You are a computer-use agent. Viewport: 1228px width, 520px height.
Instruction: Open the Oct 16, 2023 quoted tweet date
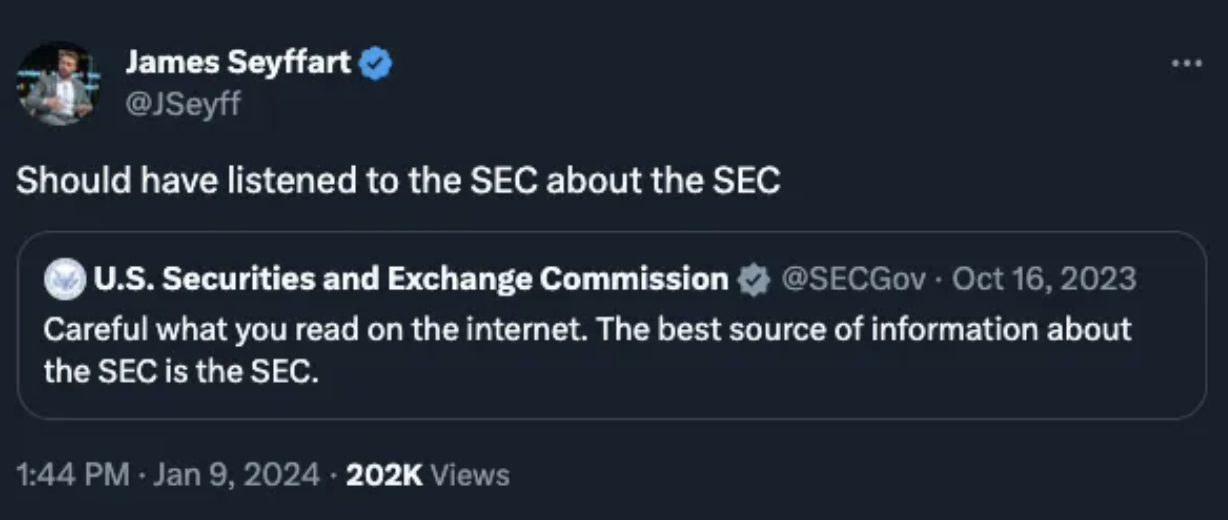(x=1044, y=279)
